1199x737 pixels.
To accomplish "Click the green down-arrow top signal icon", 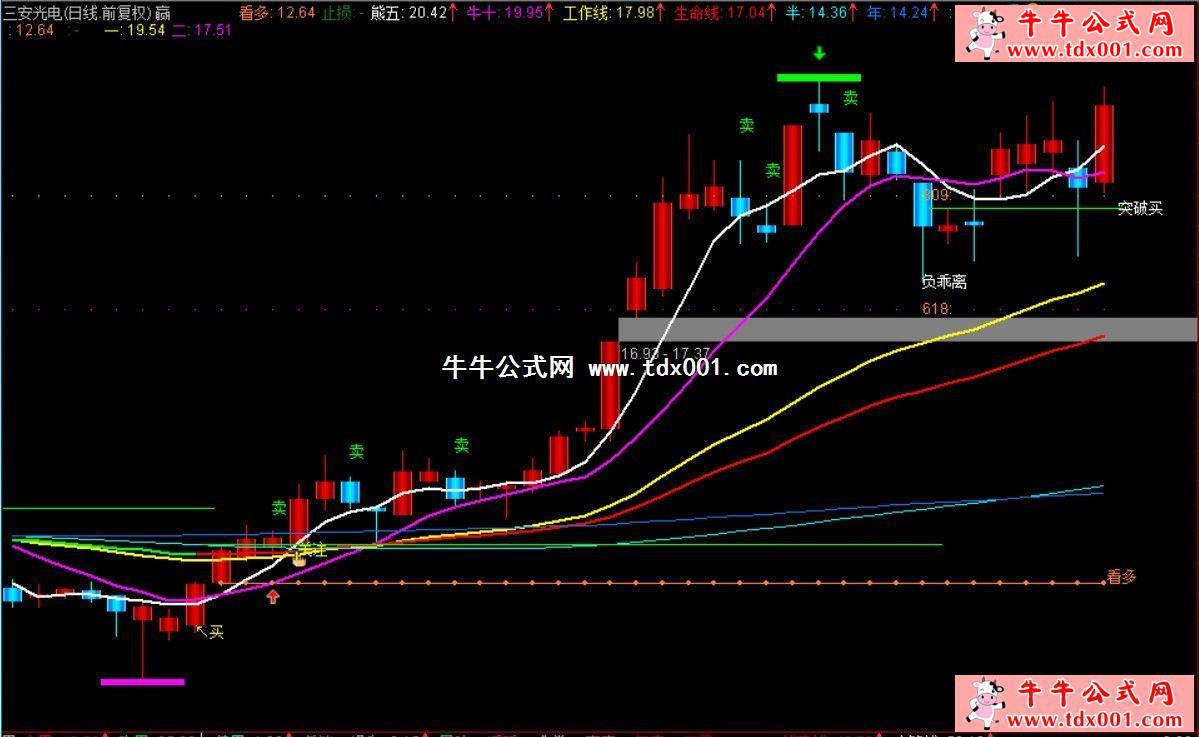I will 819,54.
